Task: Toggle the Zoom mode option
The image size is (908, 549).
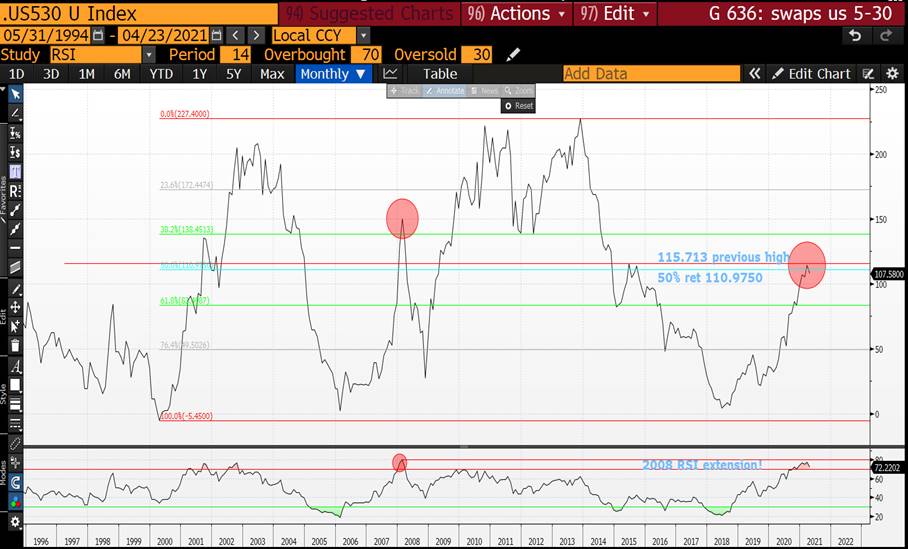Action: click(x=518, y=91)
